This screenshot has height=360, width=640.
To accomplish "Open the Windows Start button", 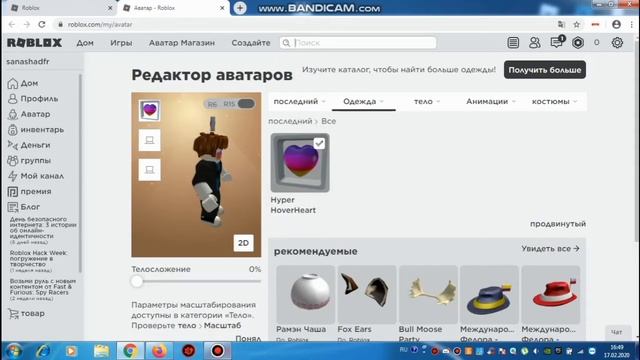I will [x=13, y=351].
